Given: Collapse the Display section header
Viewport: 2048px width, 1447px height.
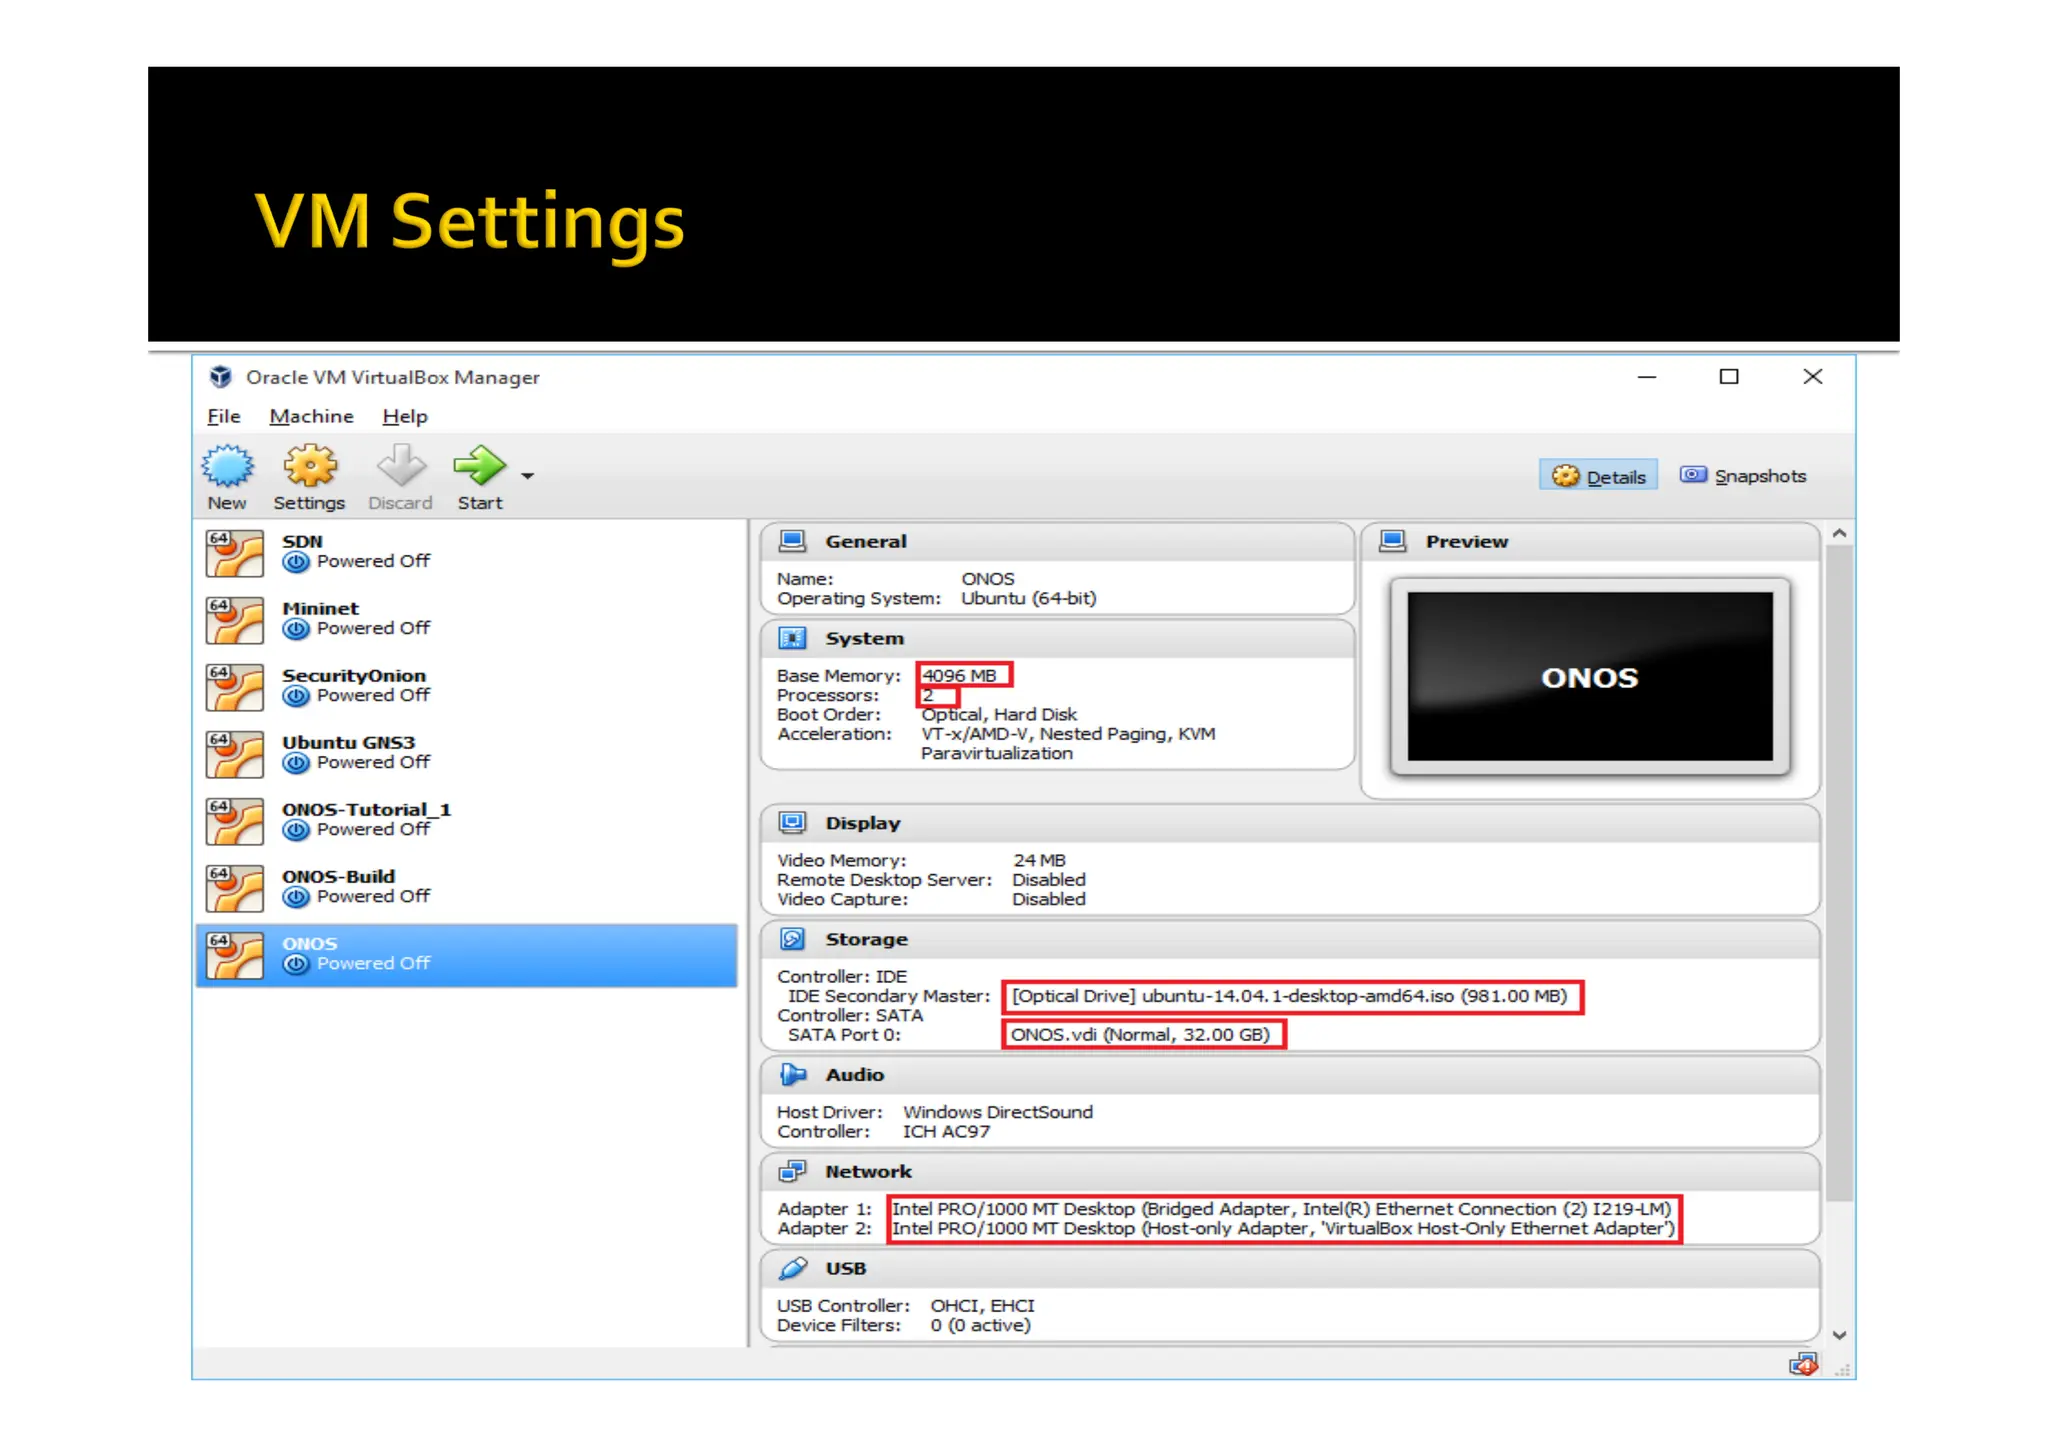Looking at the screenshot, I should [x=862, y=823].
